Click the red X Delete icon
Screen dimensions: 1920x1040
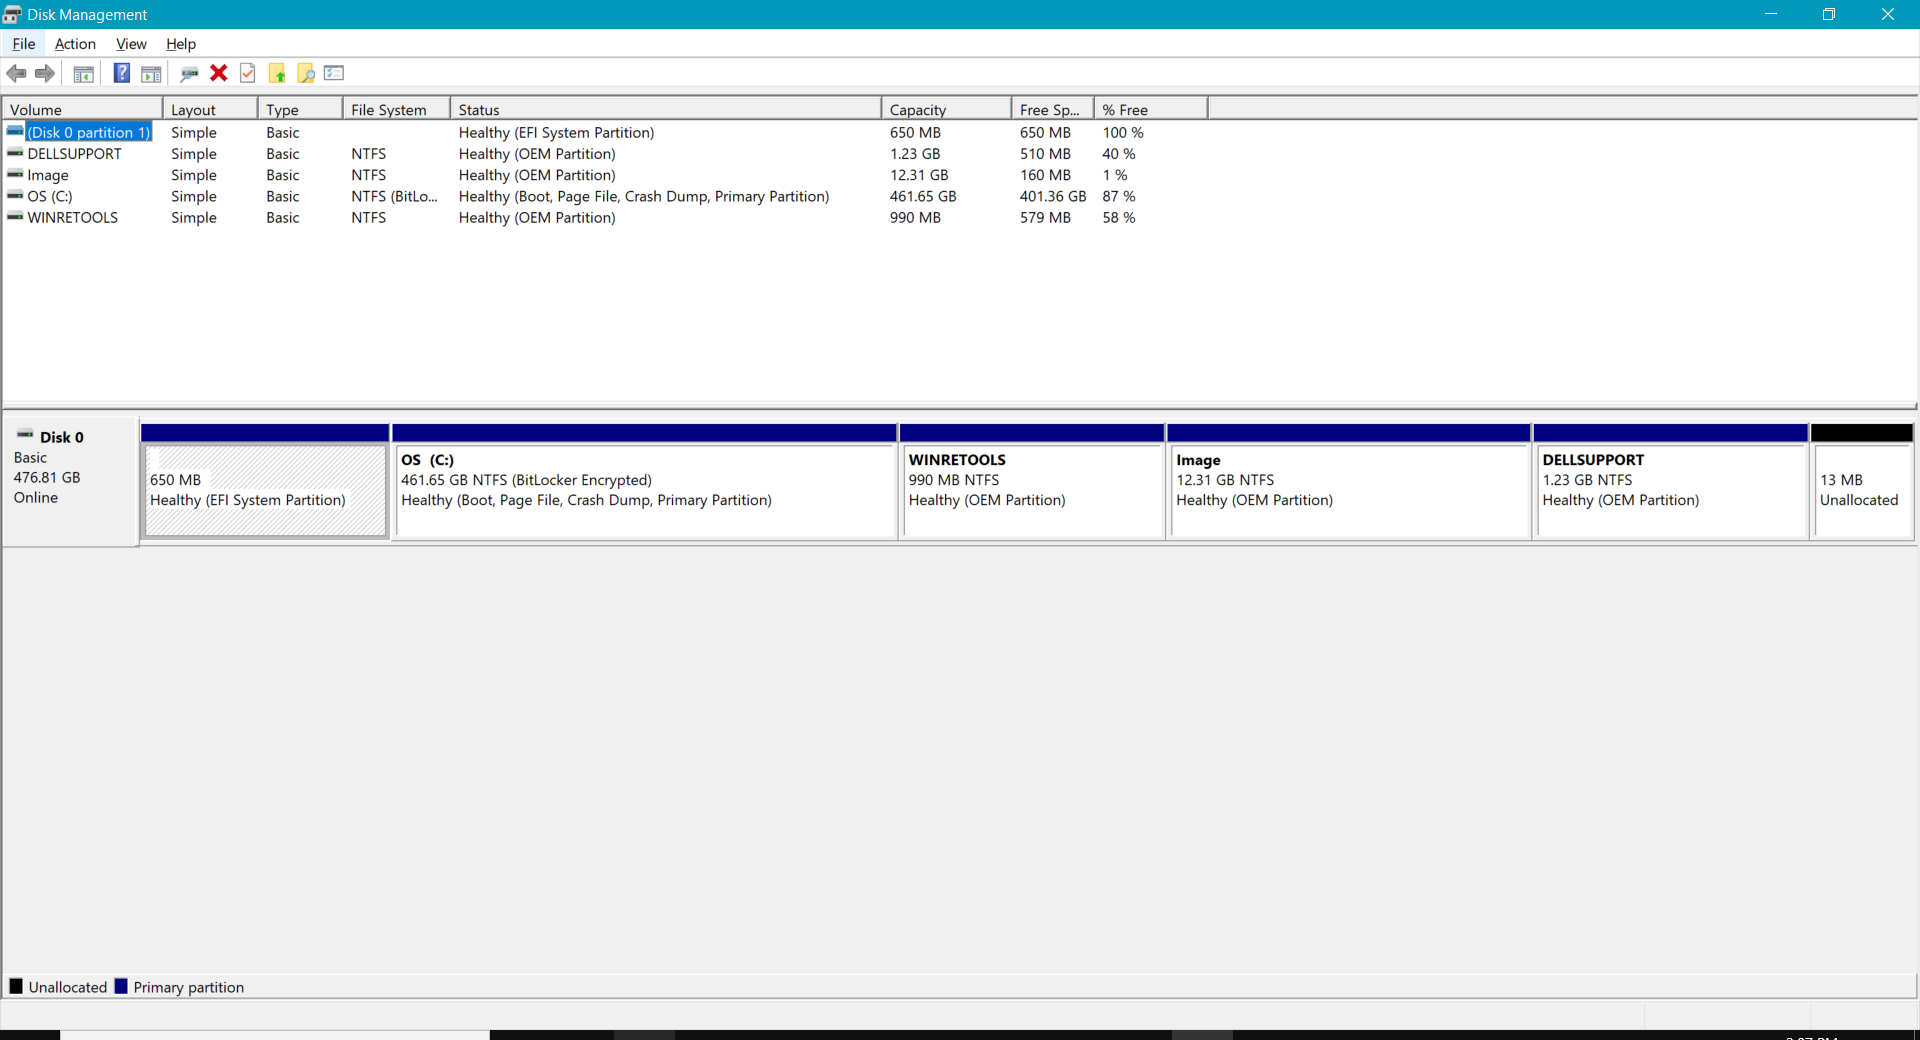pos(219,73)
